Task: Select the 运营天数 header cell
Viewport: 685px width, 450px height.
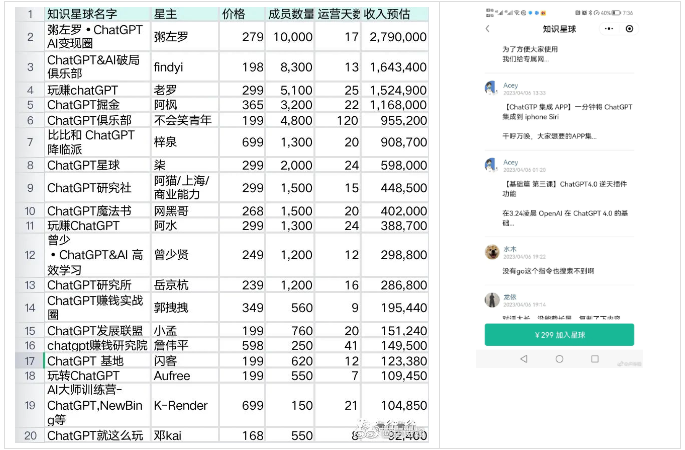Action: tap(338, 14)
